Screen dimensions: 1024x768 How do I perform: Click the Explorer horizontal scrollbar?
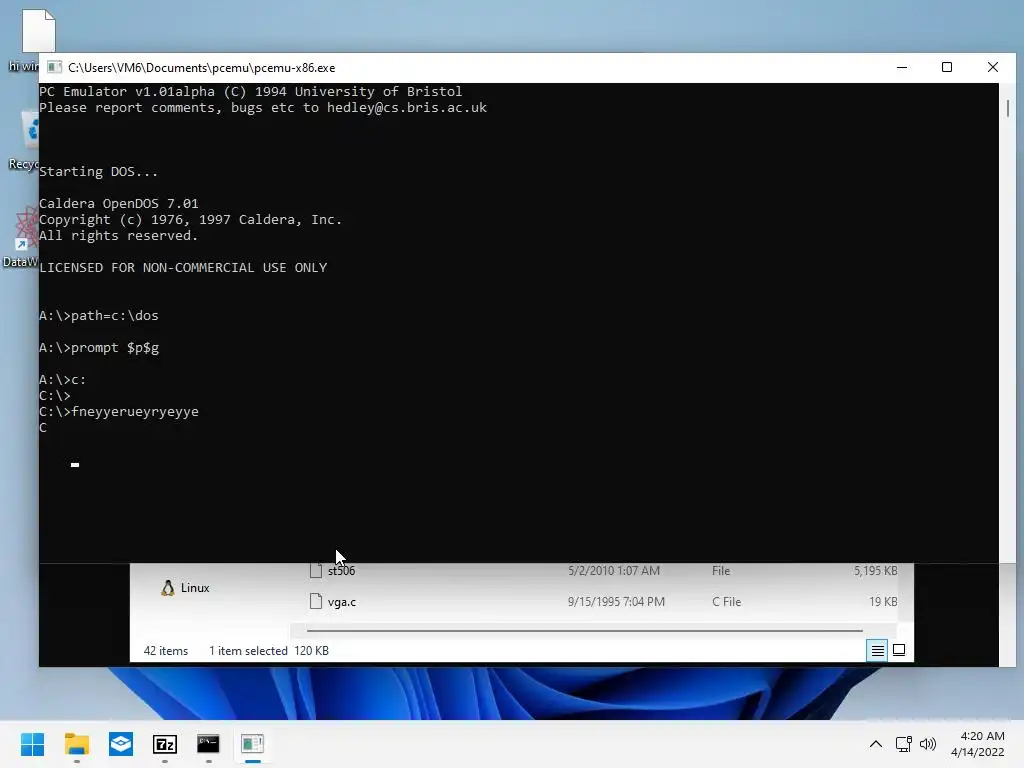584,631
